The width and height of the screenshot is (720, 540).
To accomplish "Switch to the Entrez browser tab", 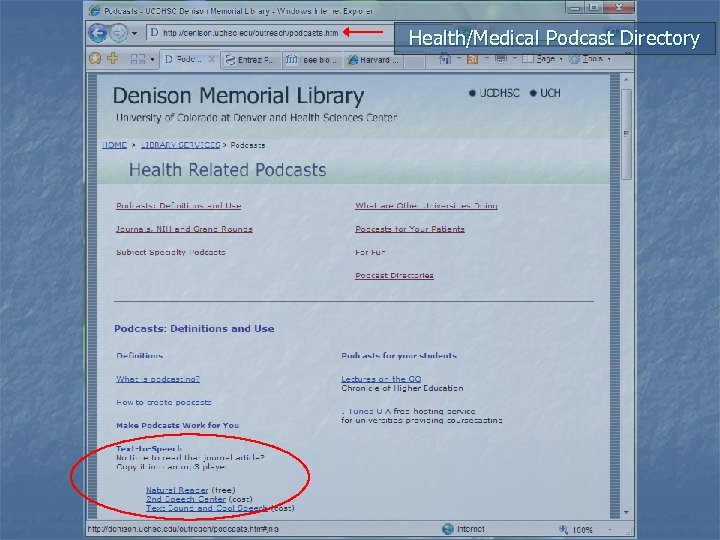I will 250,60.
